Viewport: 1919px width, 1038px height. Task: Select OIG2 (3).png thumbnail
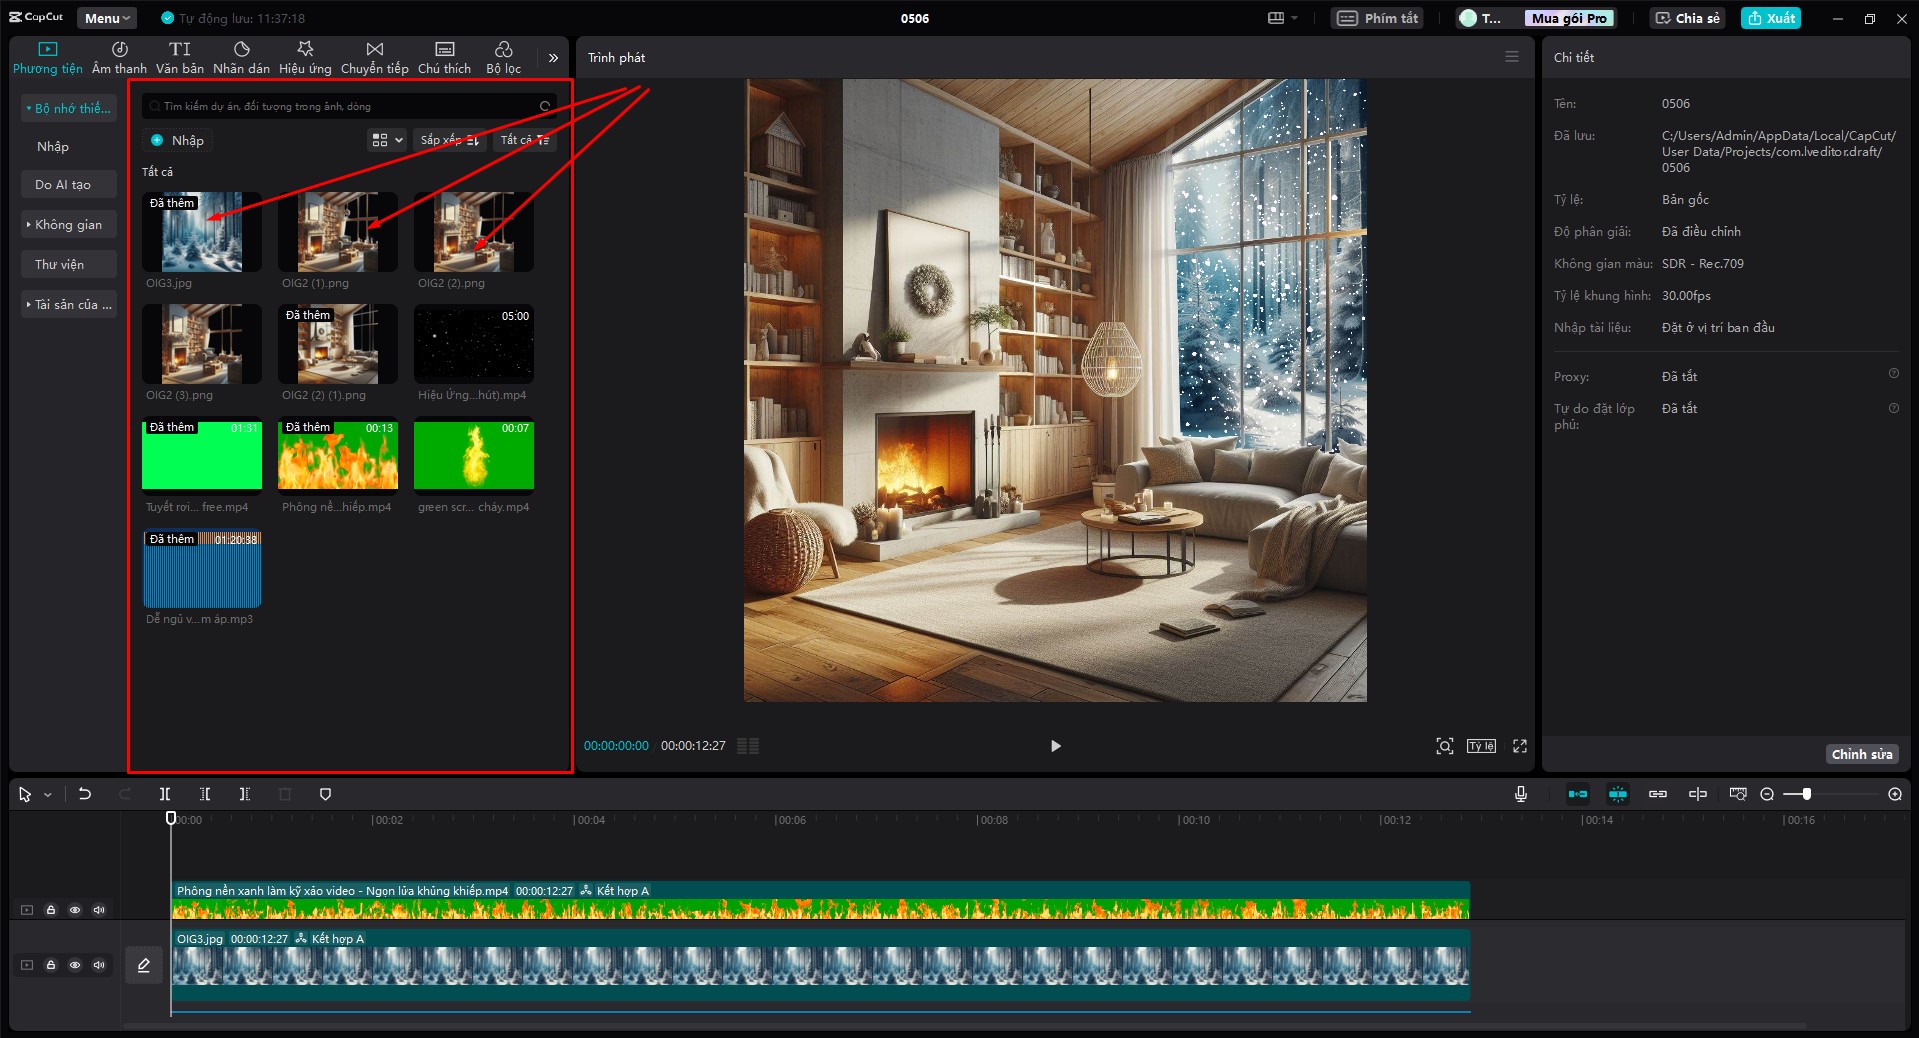coord(202,344)
